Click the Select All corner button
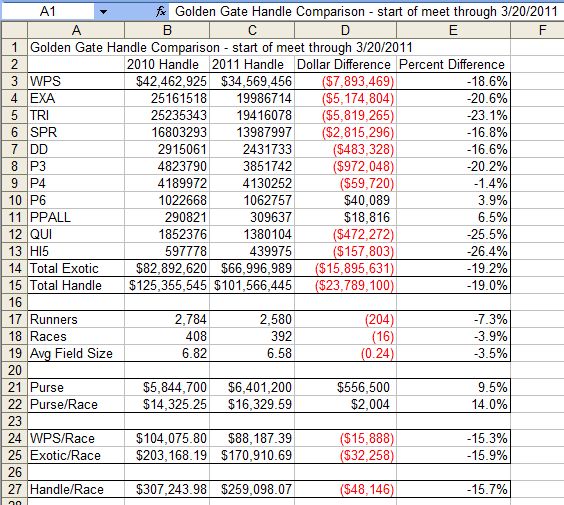564x505 pixels. pos(14,30)
